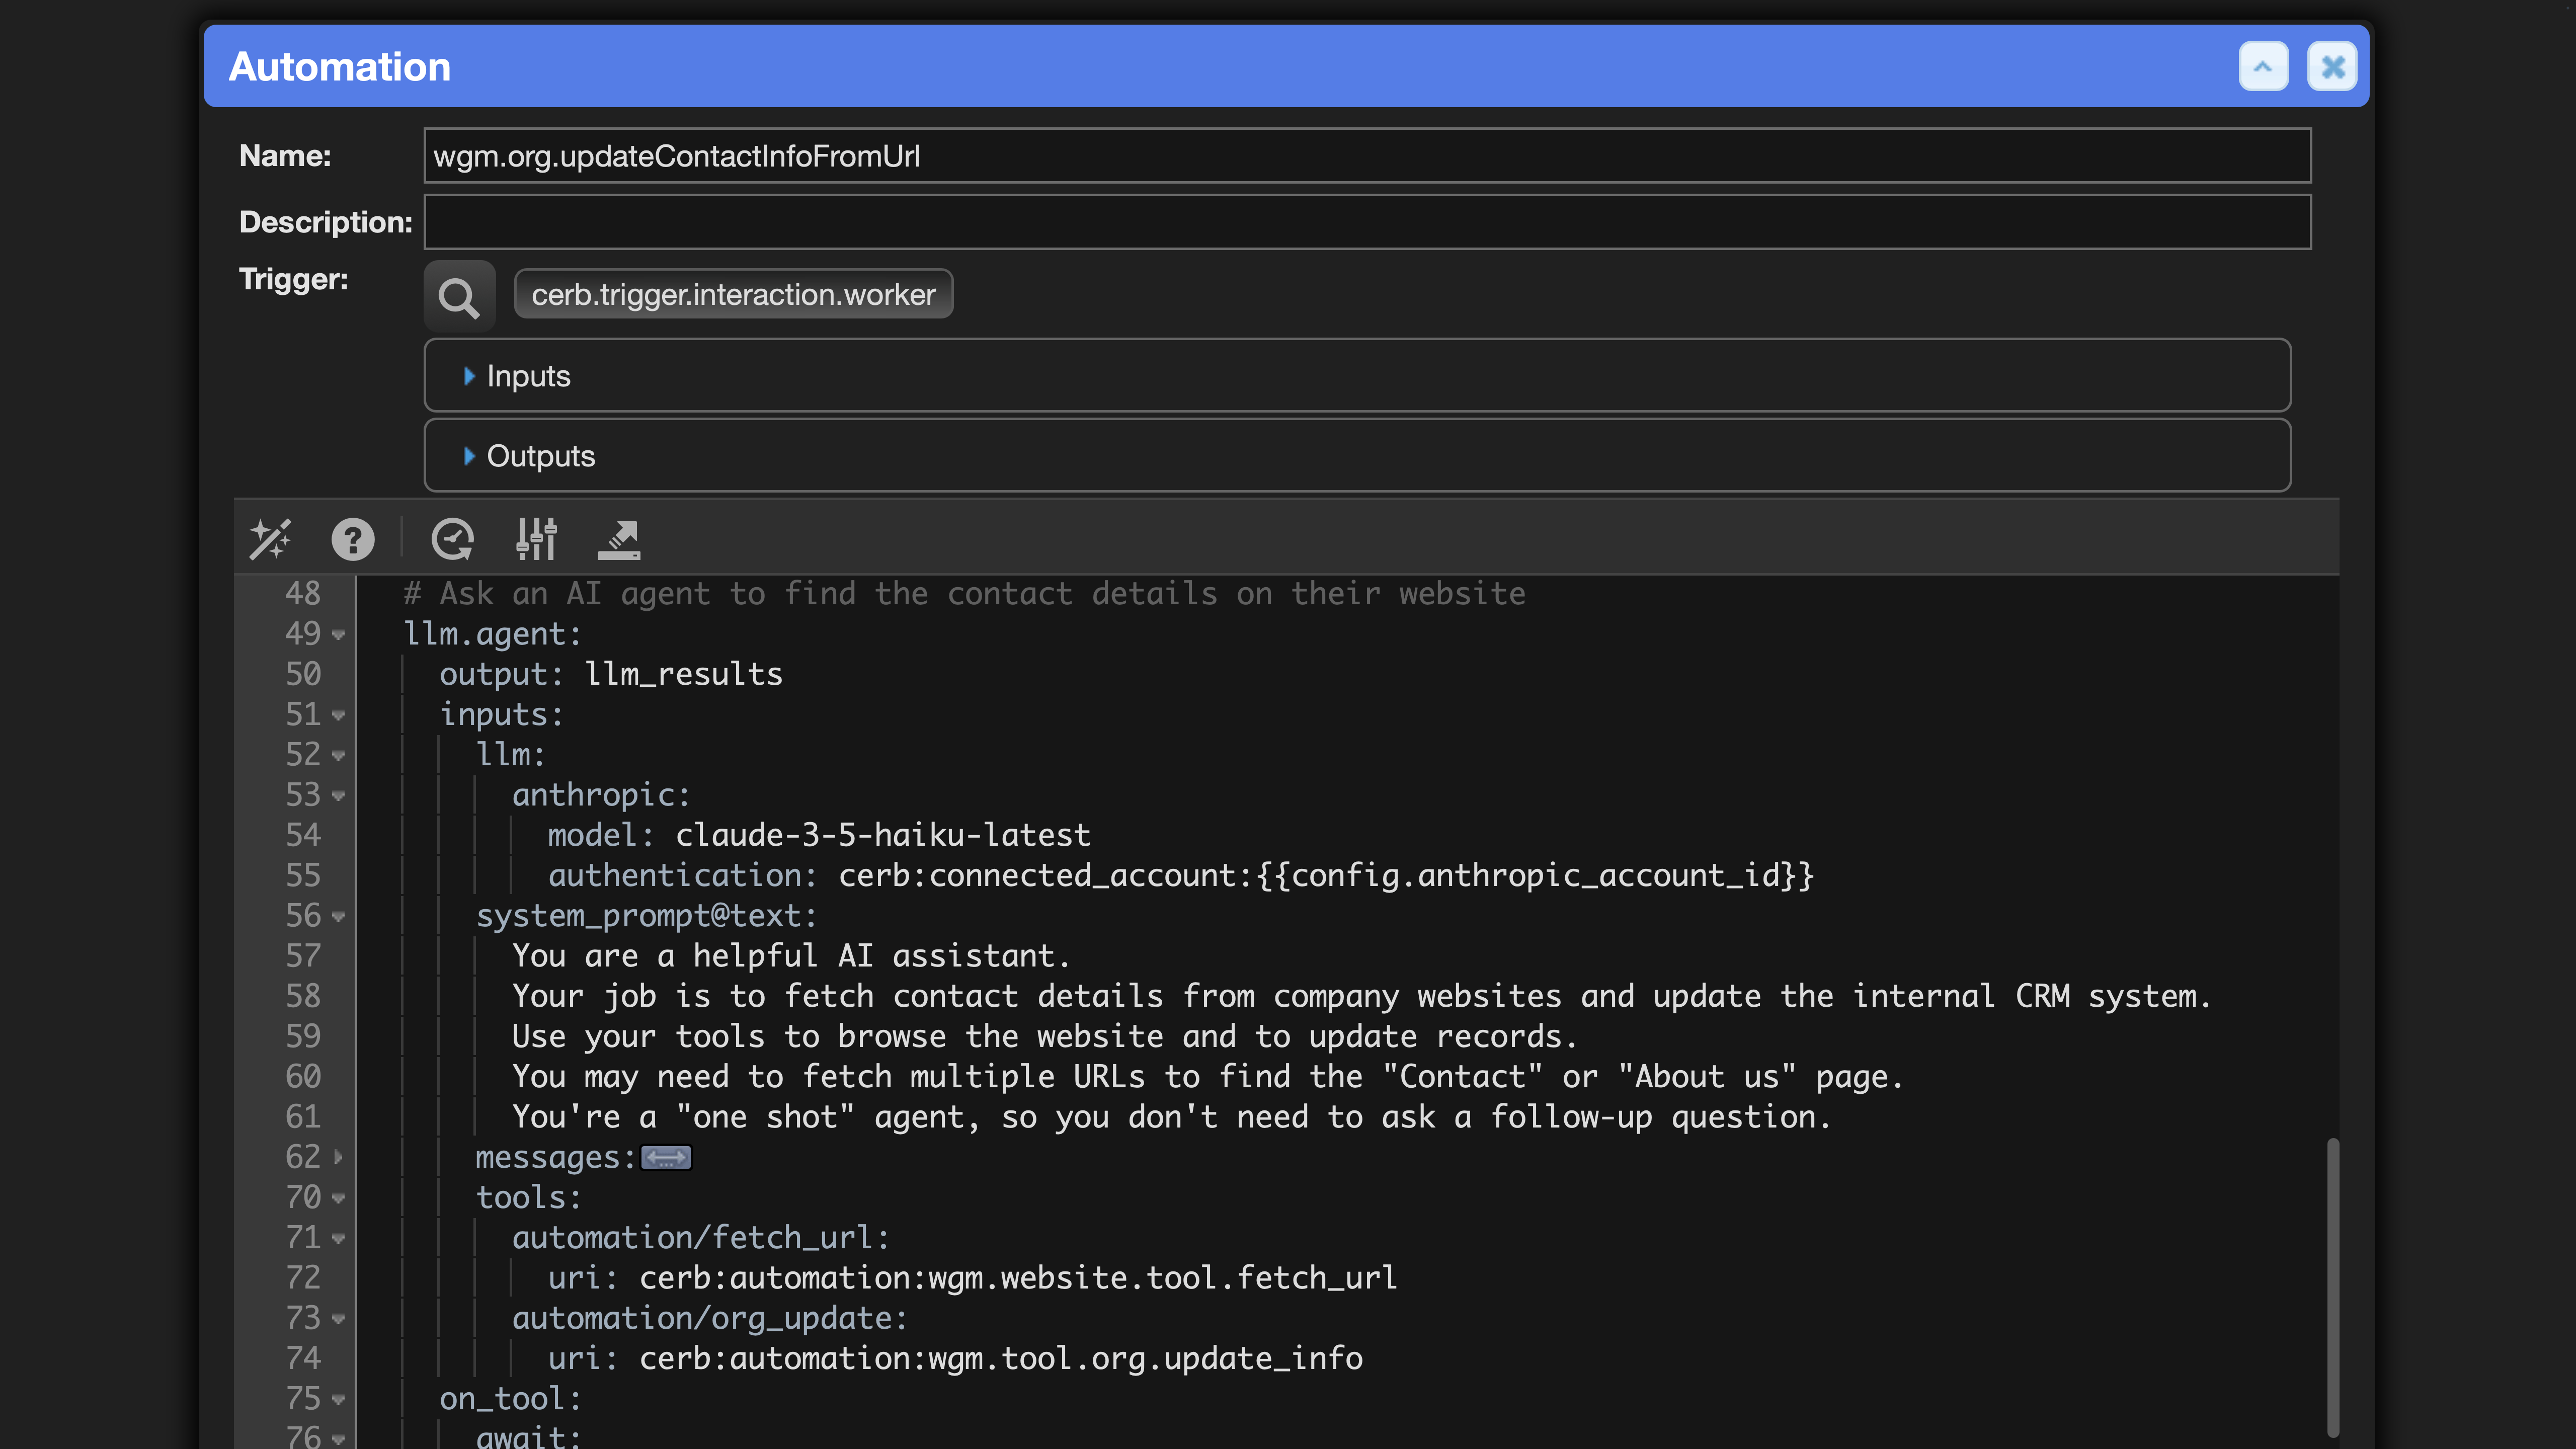Open the sliders settings toolbar icon
The height and width of the screenshot is (1449, 2576).
536,539
